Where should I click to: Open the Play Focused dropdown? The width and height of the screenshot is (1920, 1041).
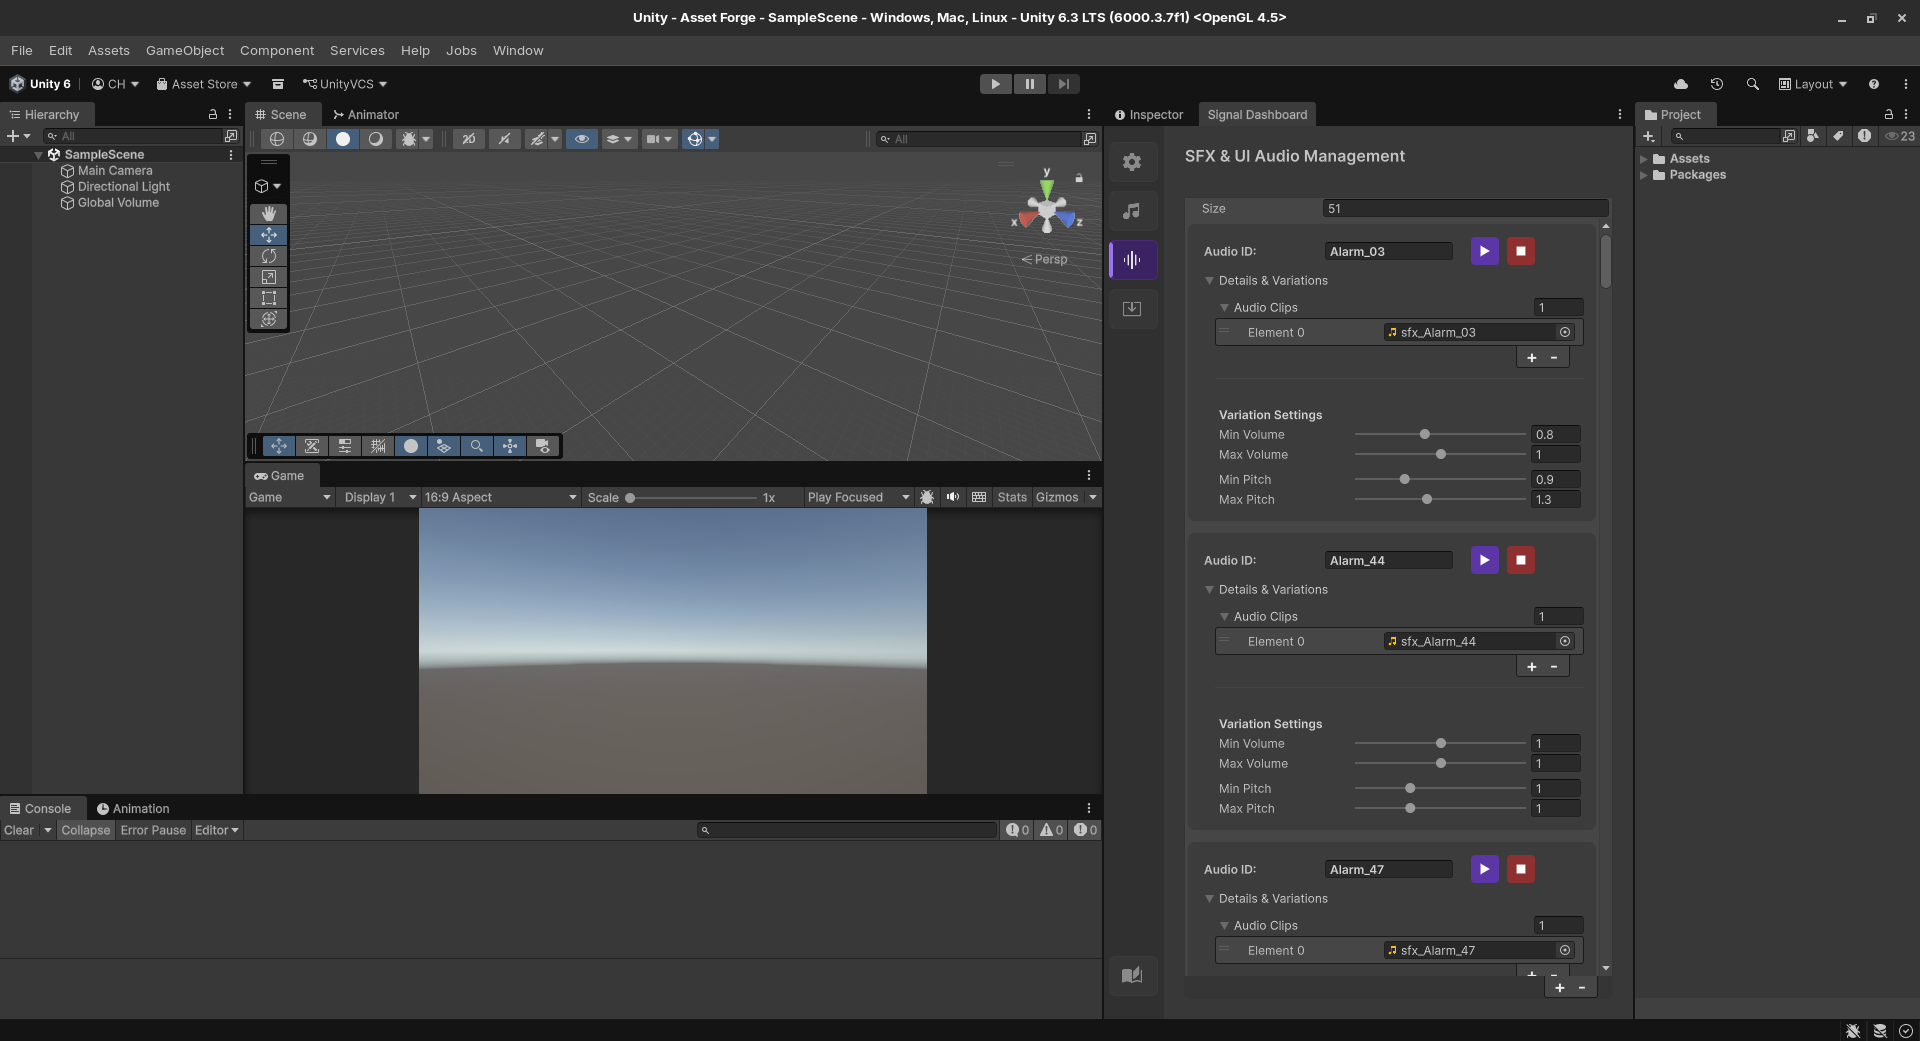858,497
